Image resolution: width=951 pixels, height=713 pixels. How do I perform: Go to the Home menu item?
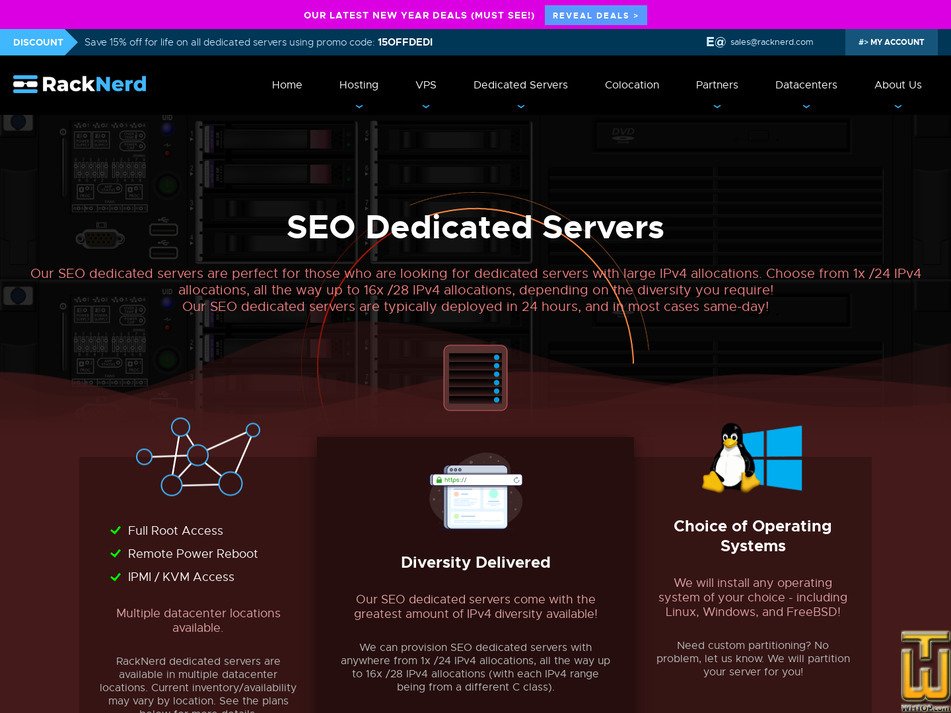pos(287,85)
